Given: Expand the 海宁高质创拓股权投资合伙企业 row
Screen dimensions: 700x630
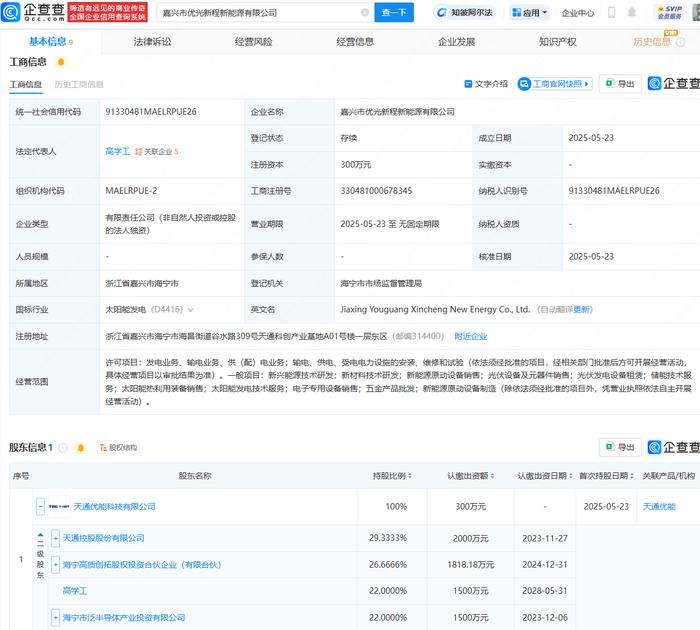Looking at the screenshot, I should pos(55,565).
